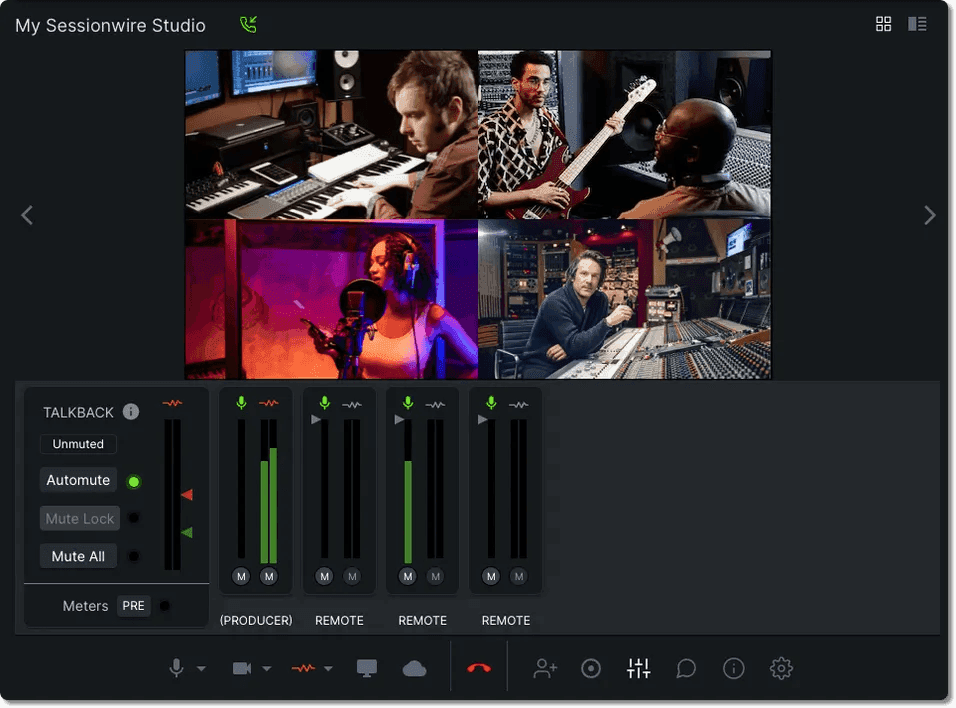956x708 pixels.
Task: Start recording with the record icon
Action: pyautogui.click(x=591, y=667)
